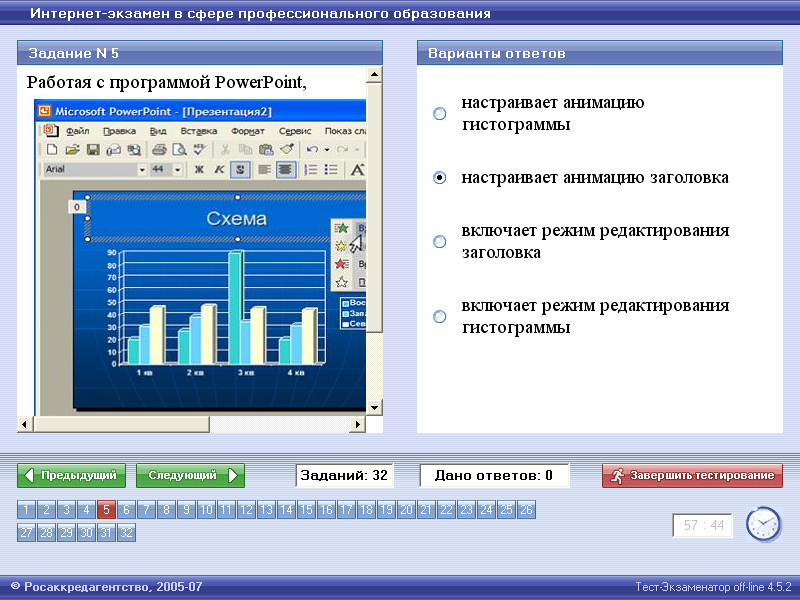Click the bulleted list icon
Viewport: 800px width, 600px height.
[x=332, y=169]
